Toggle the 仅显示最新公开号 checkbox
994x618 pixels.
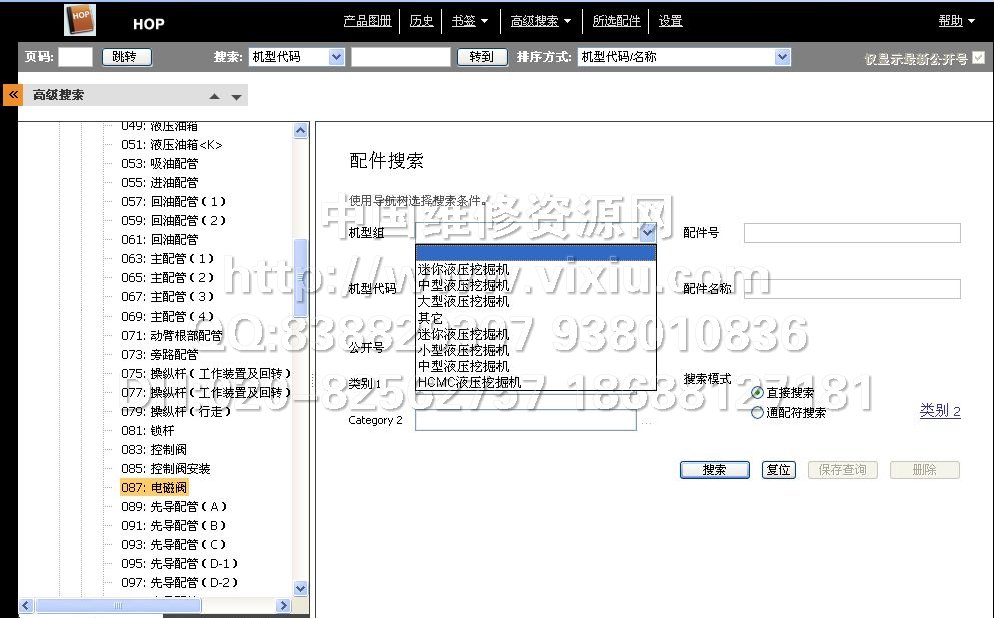coord(979,58)
